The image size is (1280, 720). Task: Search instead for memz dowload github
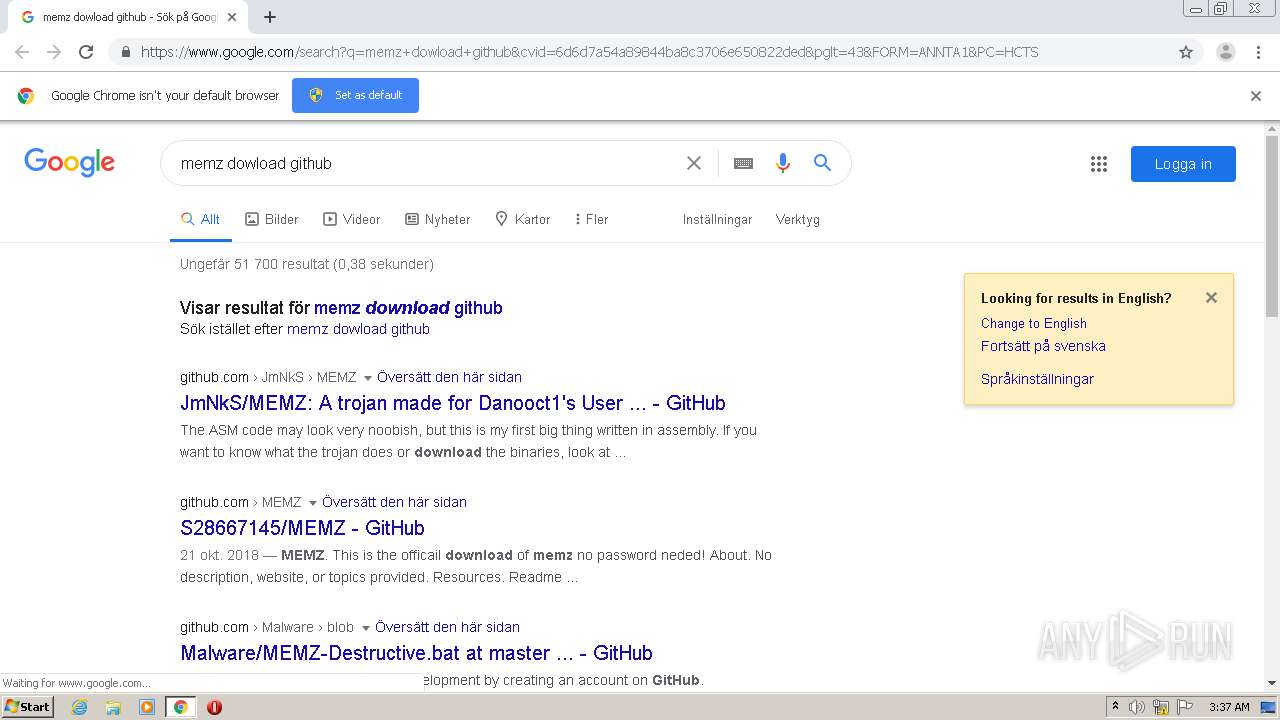pos(358,329)
